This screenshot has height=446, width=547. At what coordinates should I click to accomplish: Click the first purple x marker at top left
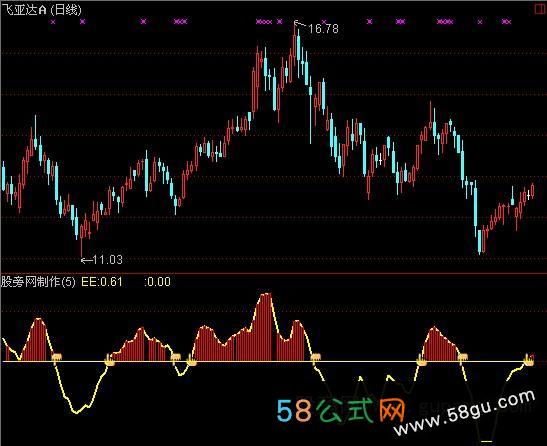53,22
